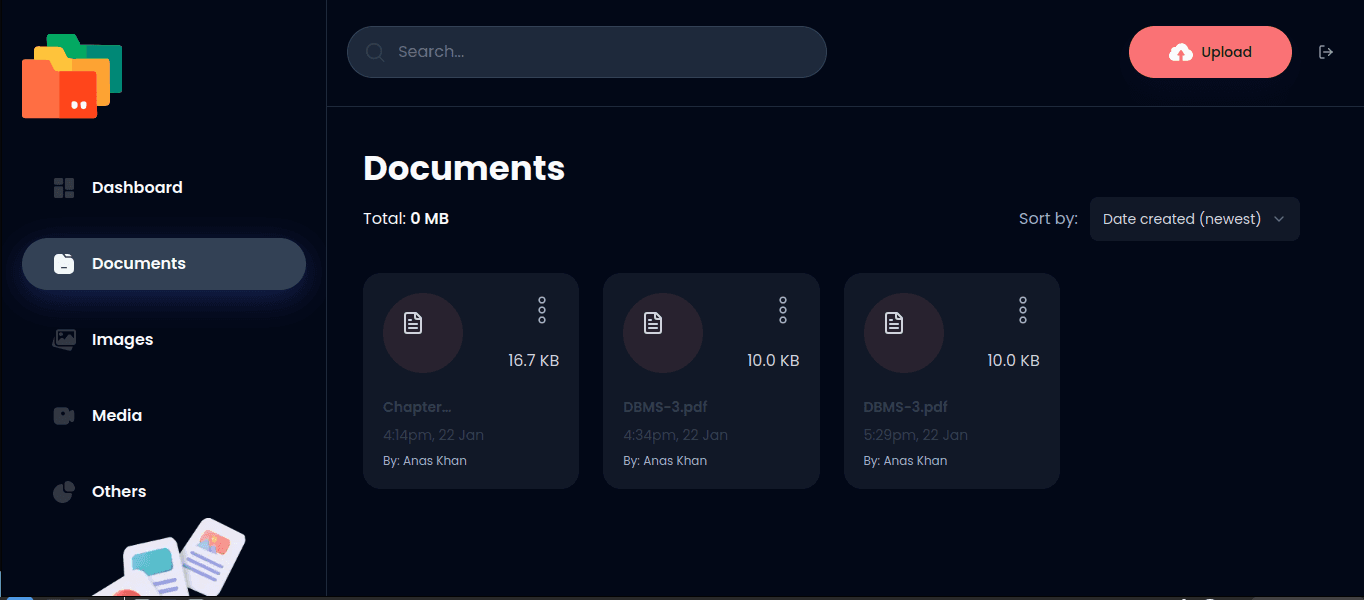The image size is (1364, 600).
Task: Open the three-dot menu on the 4:34pm DBMS-3.pdf card
Action: coord(783,310)
